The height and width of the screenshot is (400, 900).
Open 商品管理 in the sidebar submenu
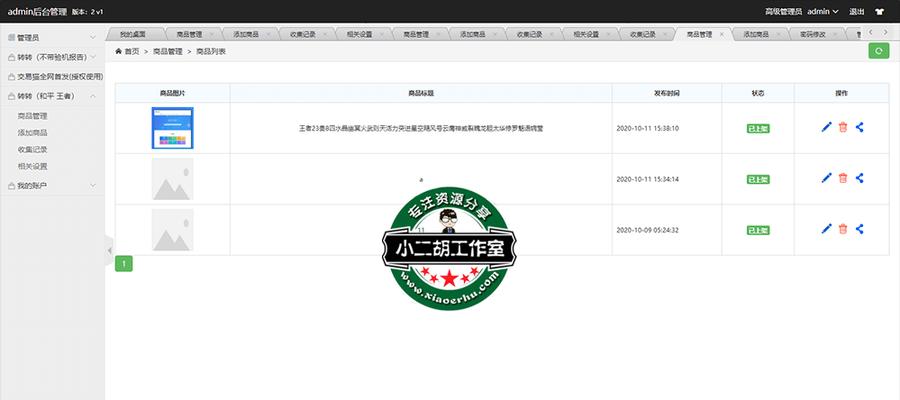click(x=32, y=116)
